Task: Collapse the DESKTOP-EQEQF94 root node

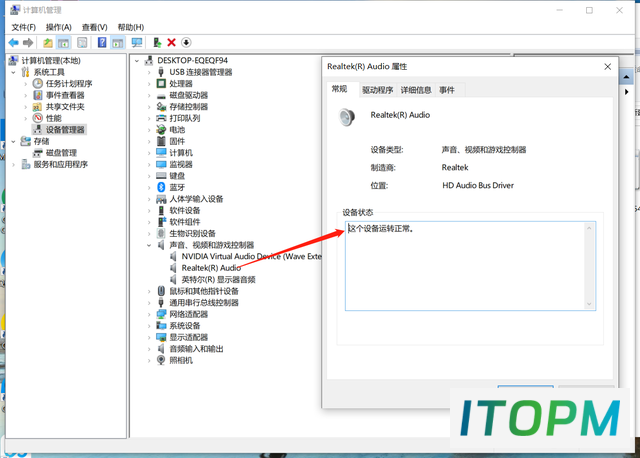Action: pyautogui.click(x=137, y=61)
